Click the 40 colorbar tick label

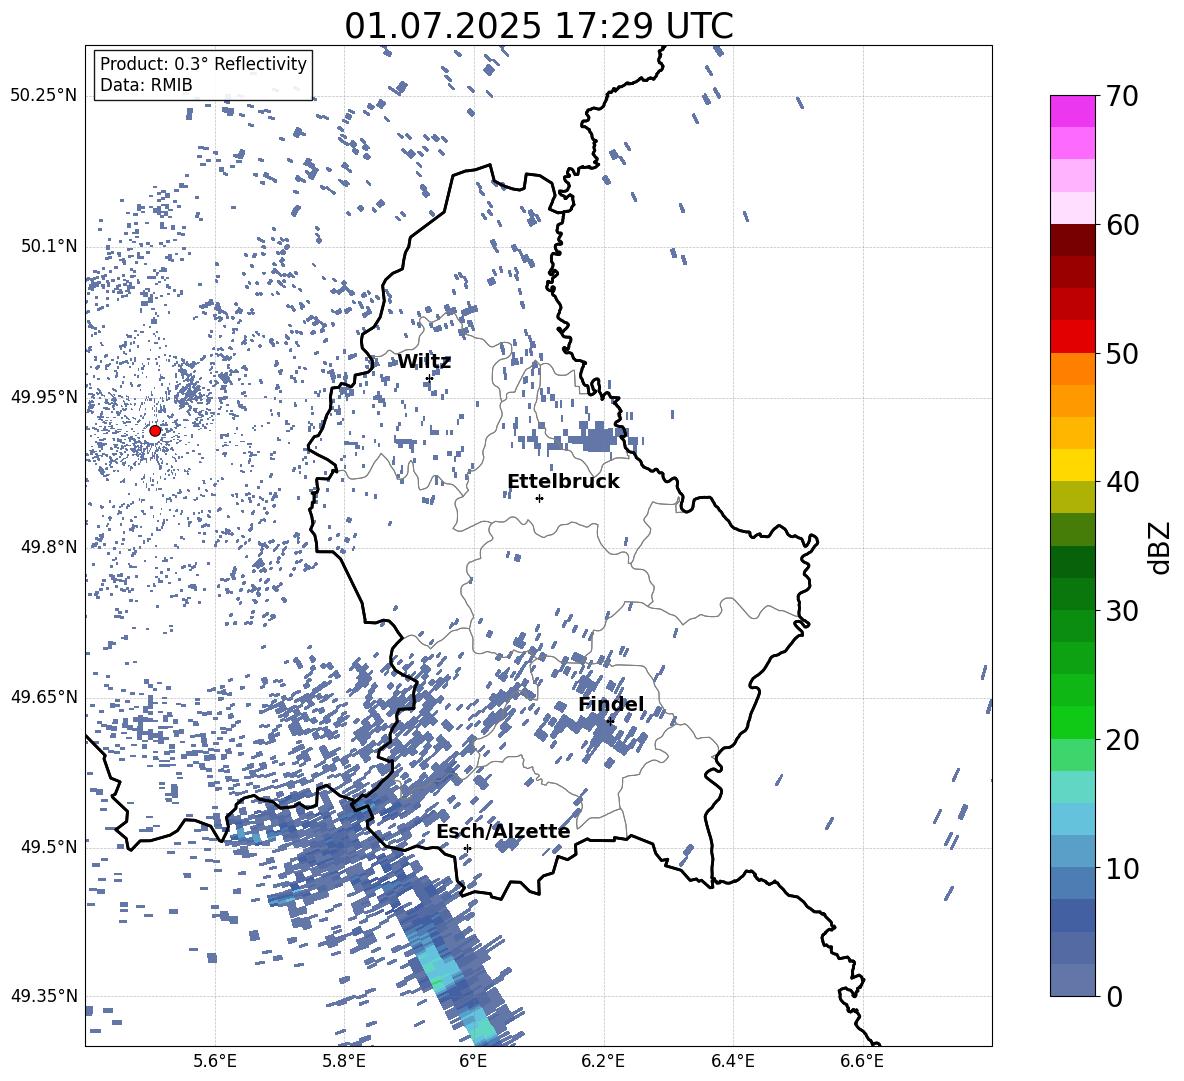pos(1122,482)
